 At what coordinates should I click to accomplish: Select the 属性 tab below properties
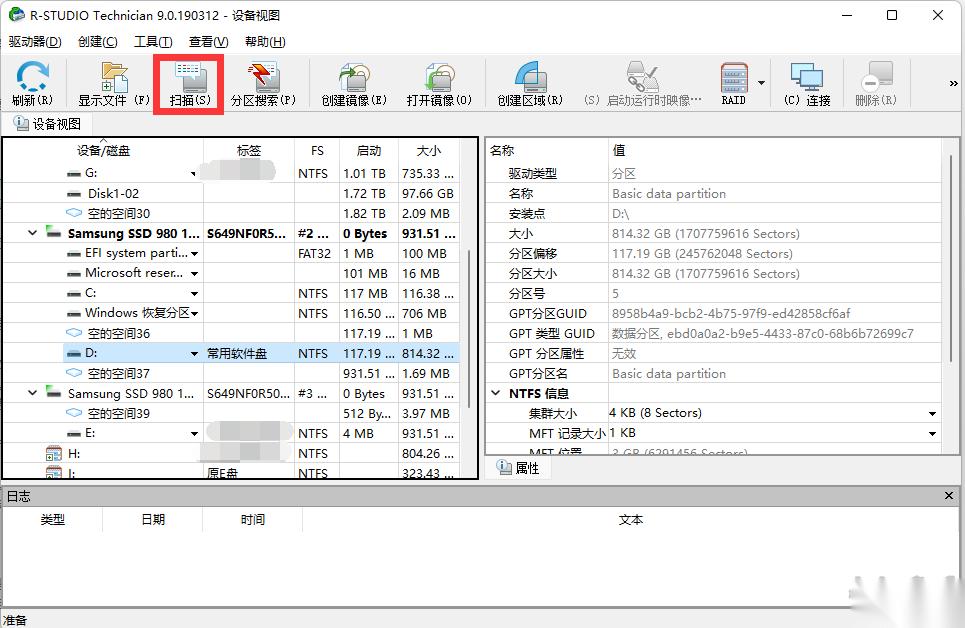point(518,468)
